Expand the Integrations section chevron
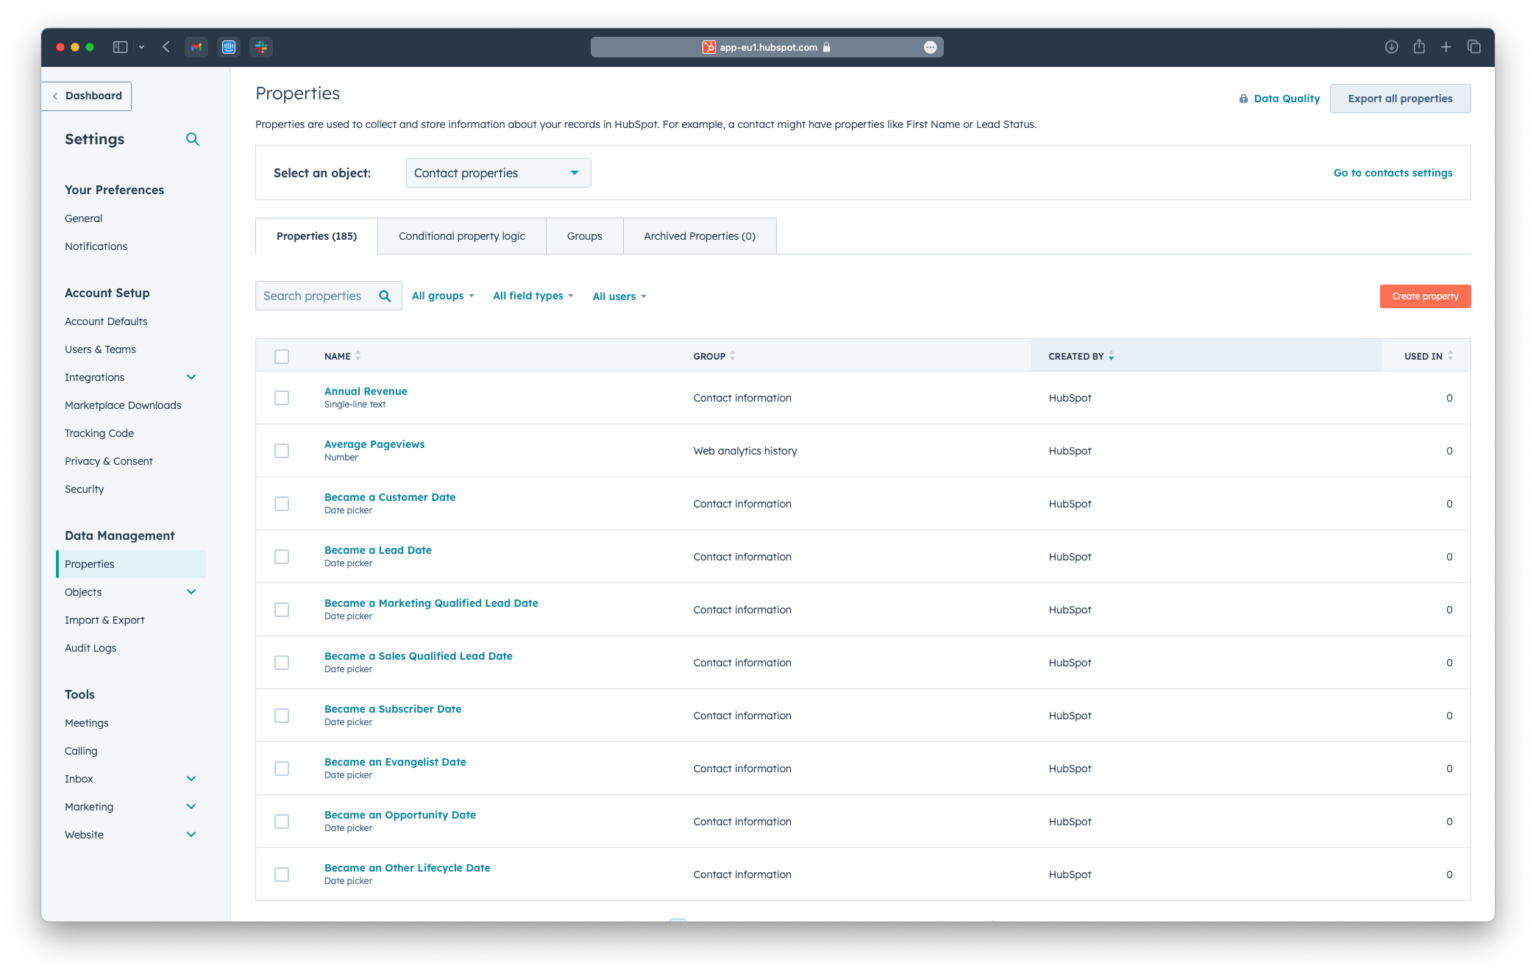 pyautogui.click(x=191, y=377)
